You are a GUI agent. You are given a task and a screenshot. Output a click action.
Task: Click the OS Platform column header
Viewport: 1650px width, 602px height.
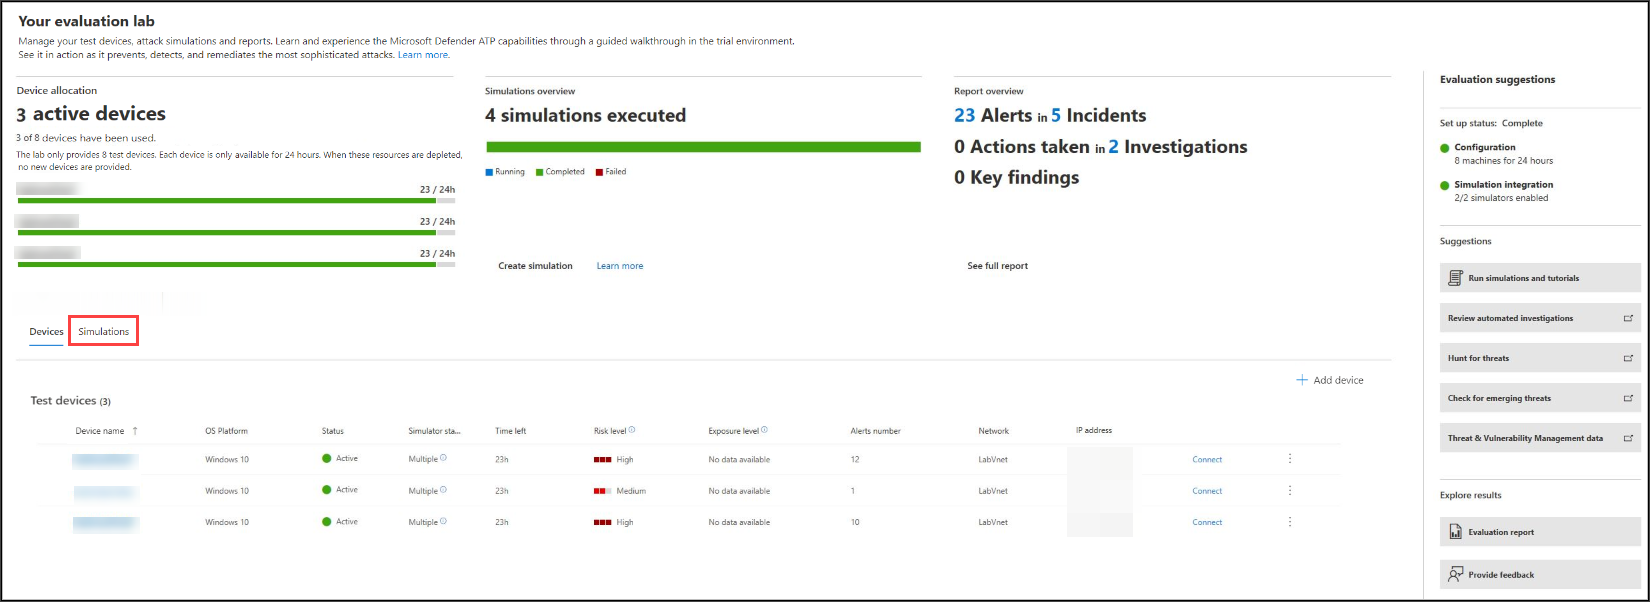coord(226,431)
